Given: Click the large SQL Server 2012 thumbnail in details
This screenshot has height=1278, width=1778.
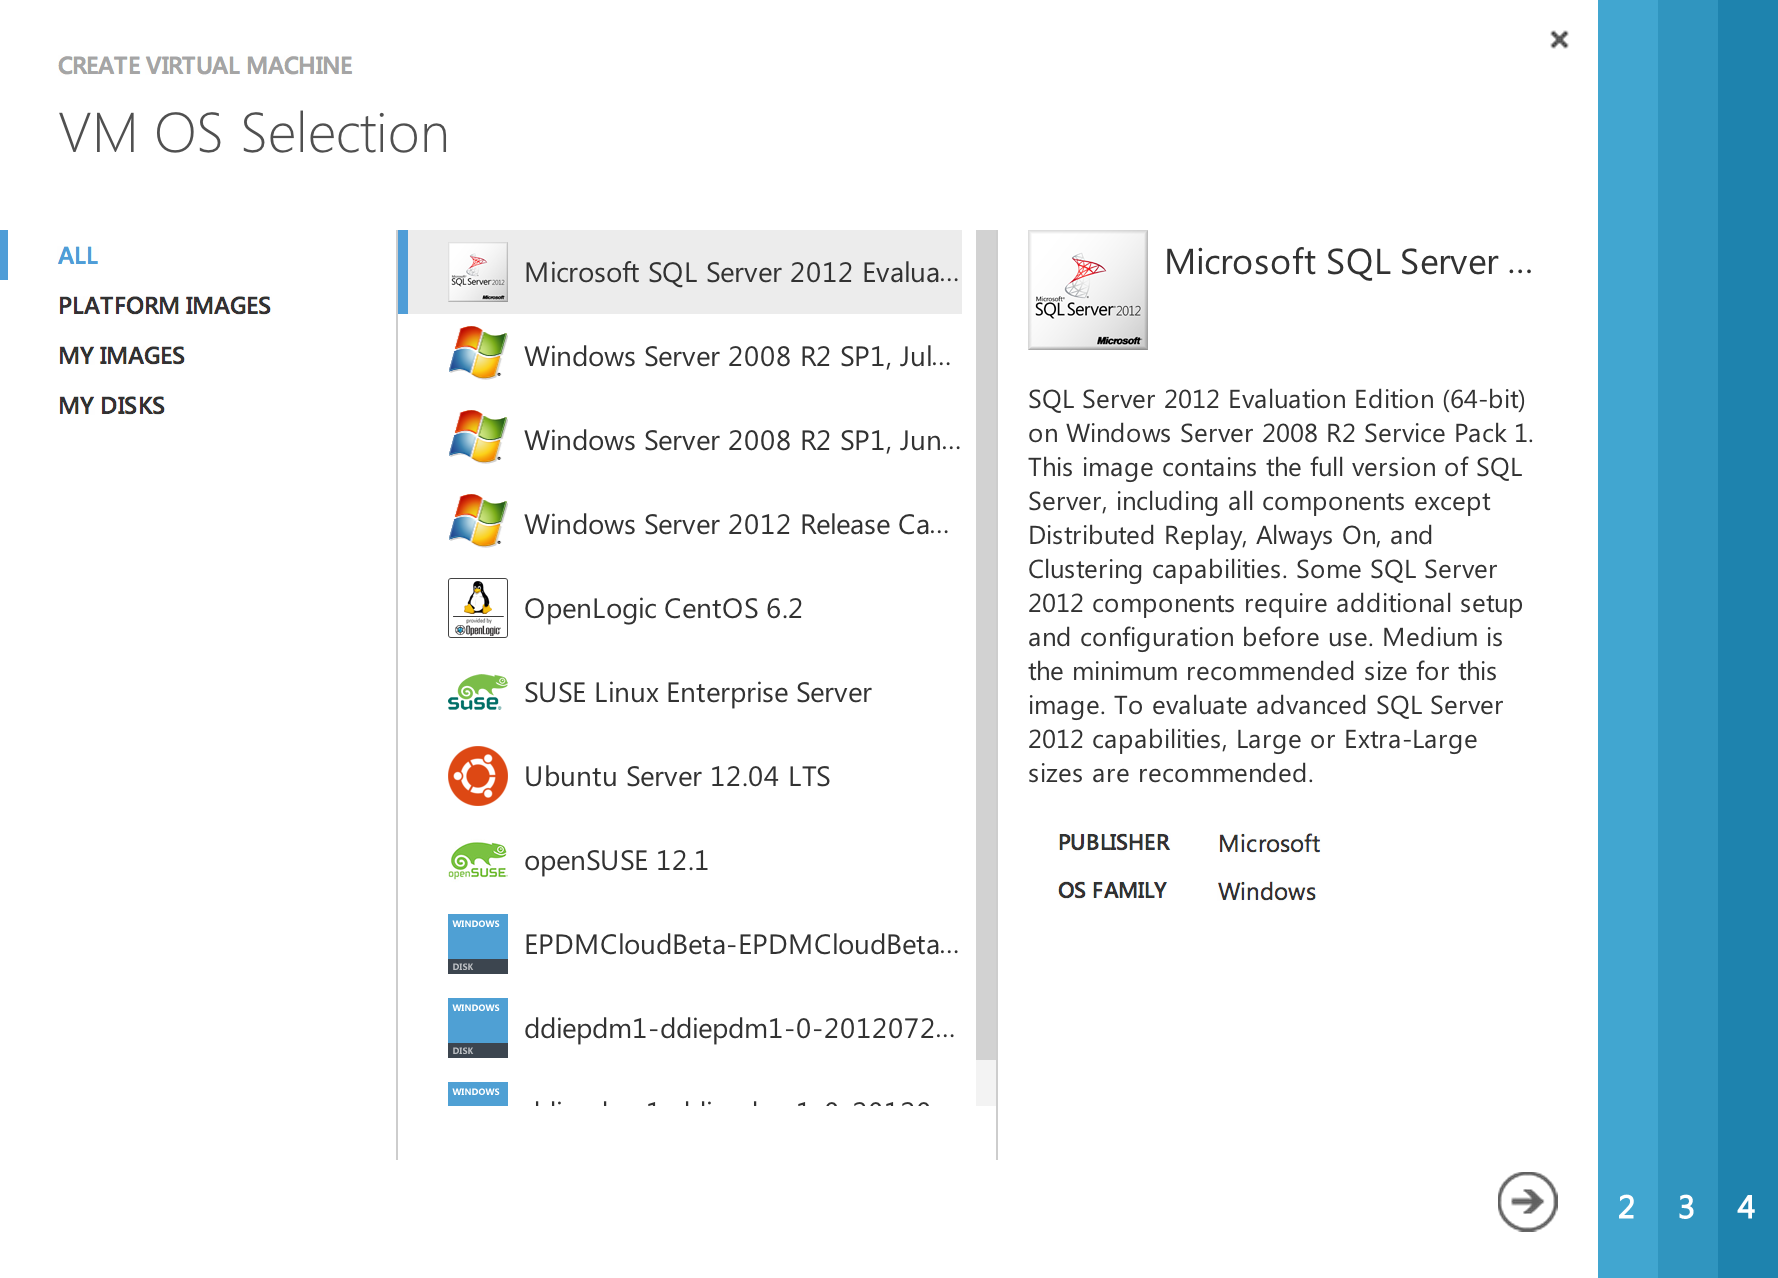Looking at the screenshot, I should [1088, 290].
